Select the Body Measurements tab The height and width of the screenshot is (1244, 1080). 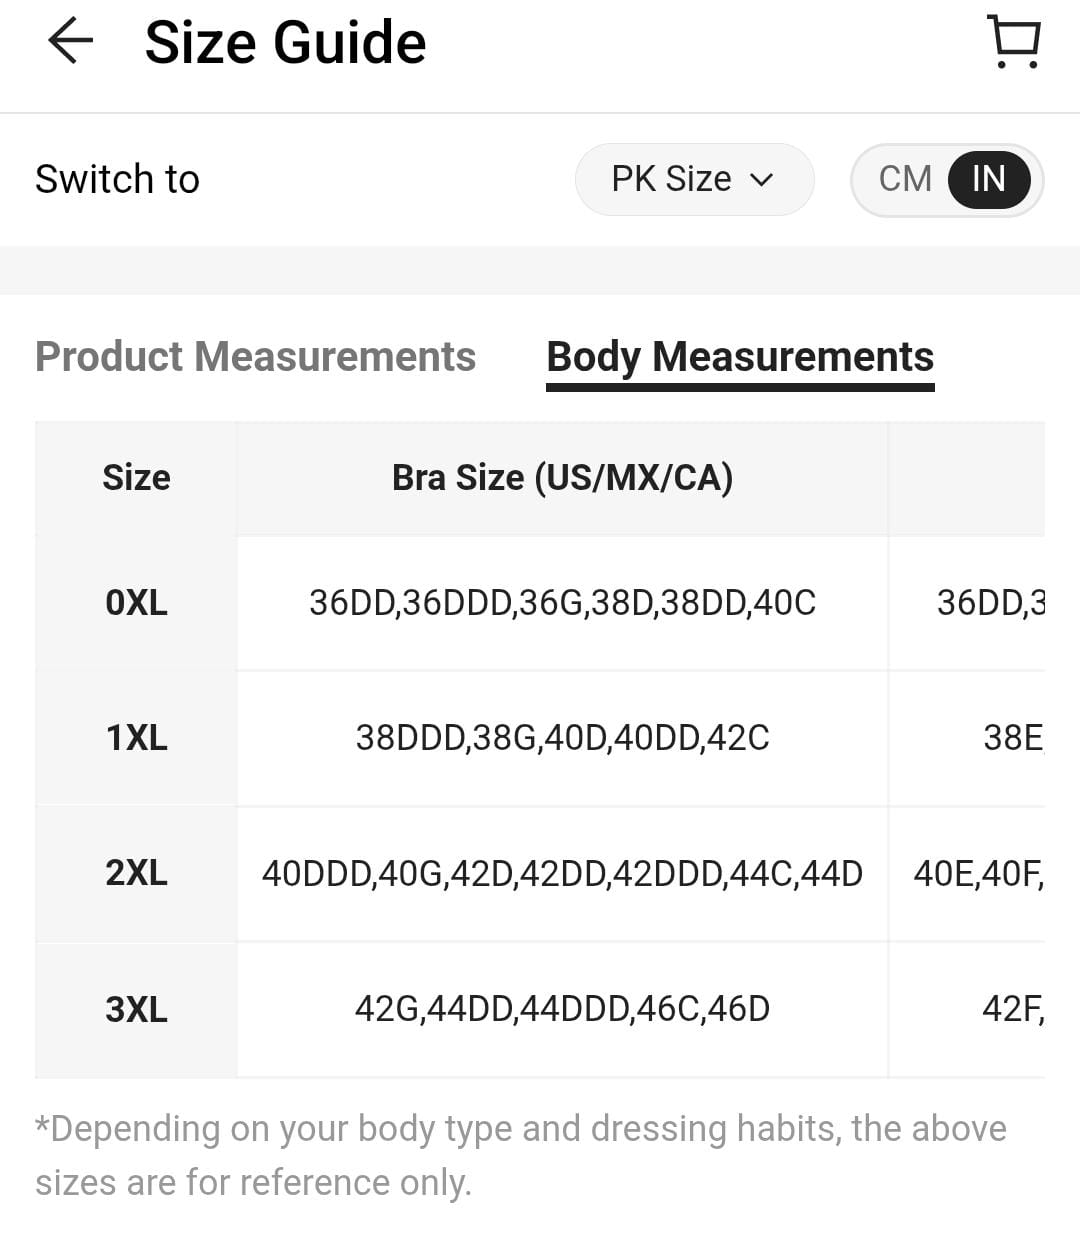pos(740,358)
